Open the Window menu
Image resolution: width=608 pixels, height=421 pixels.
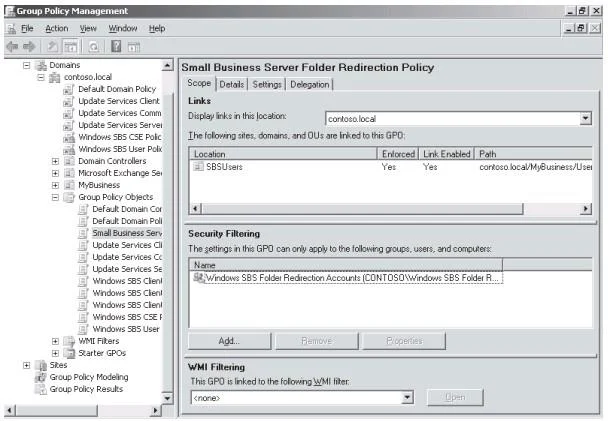123,28
